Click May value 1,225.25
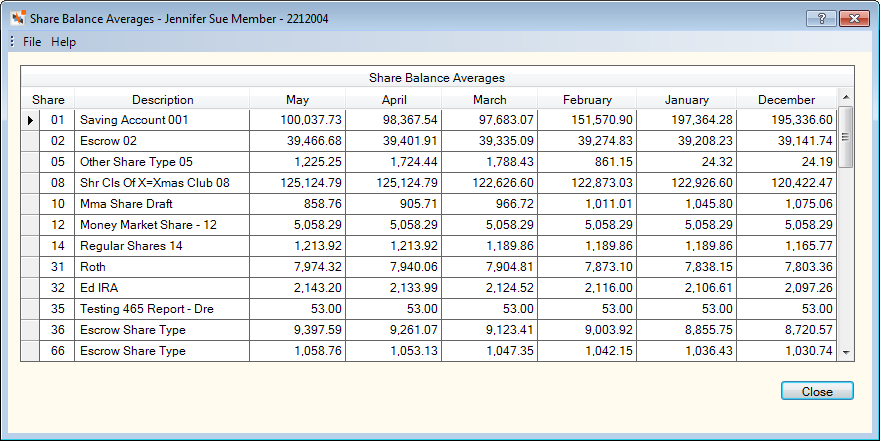The image size is (880, 441). (297, 162)
